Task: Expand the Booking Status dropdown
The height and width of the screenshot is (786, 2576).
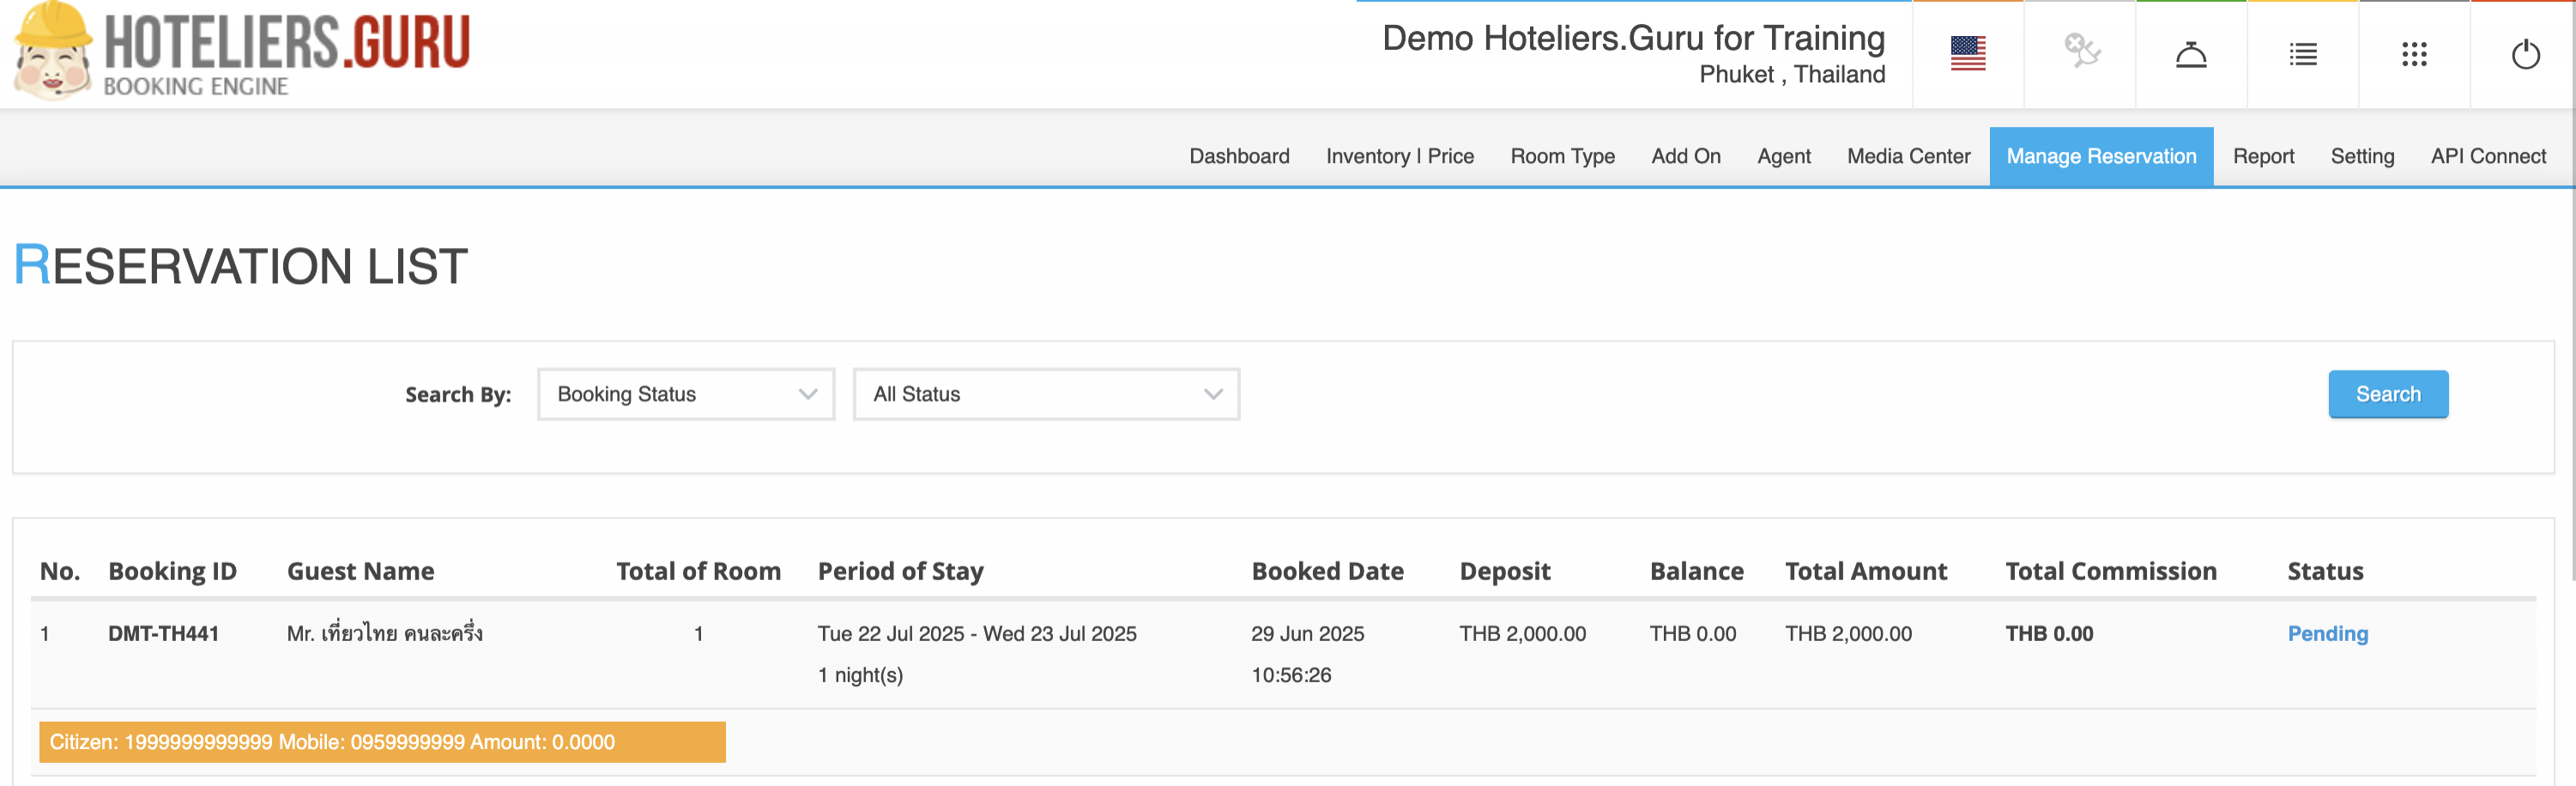Action: click(x=686, y=394)
